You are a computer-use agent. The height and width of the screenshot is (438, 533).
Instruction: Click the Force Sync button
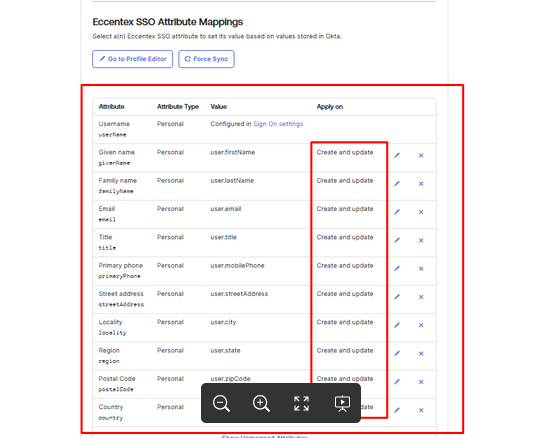tap(206, 59)
